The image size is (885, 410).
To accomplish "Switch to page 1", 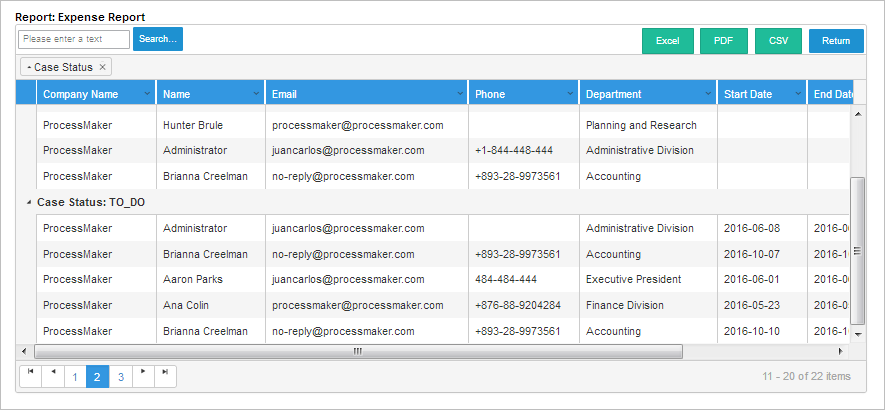I will (x=75, y=377).
